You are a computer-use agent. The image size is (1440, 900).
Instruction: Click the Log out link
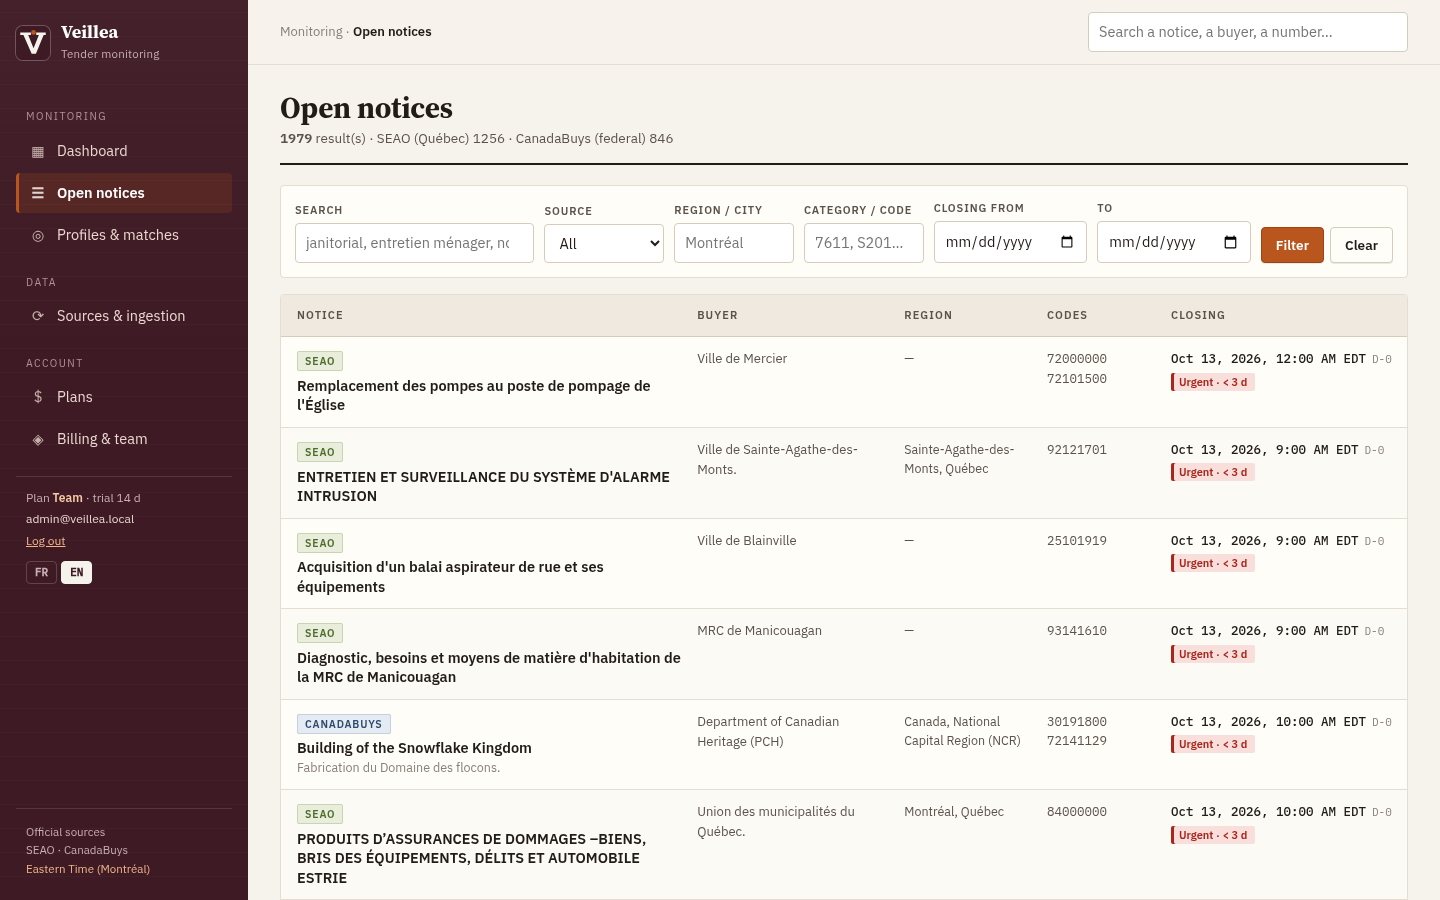pyautogui.click(x=45, y=541)
